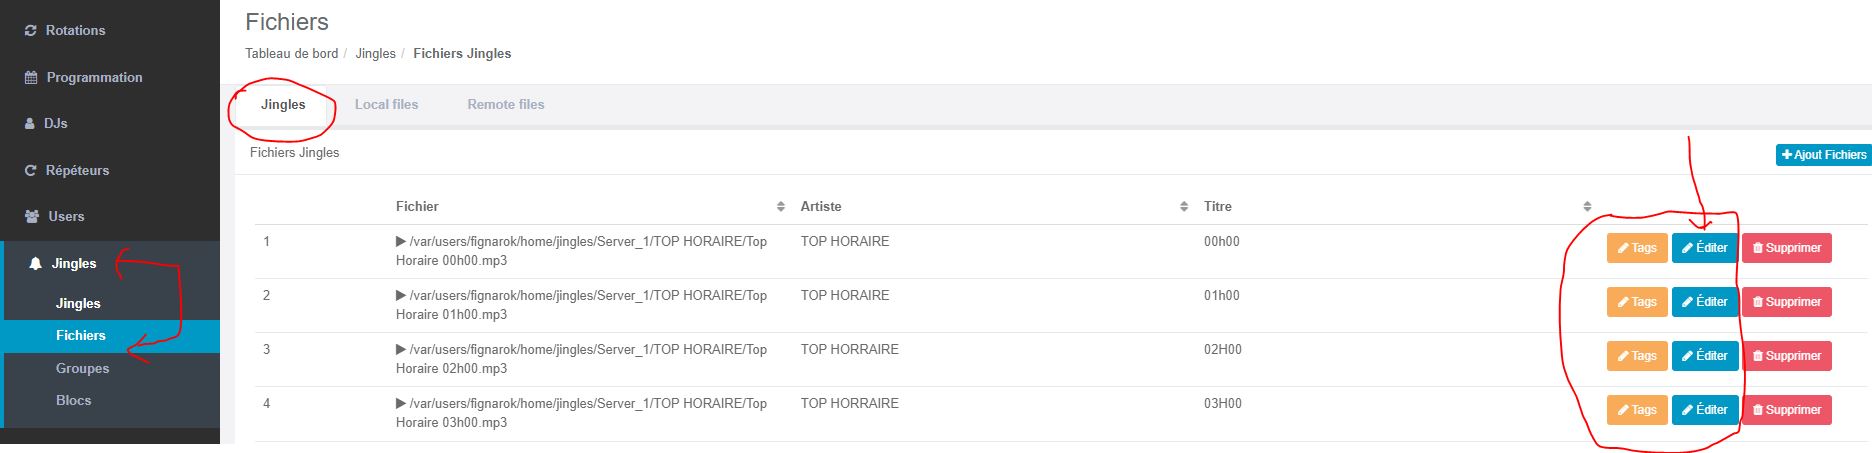
Task: Switch to Local files tab
Action: coord(386,104)
